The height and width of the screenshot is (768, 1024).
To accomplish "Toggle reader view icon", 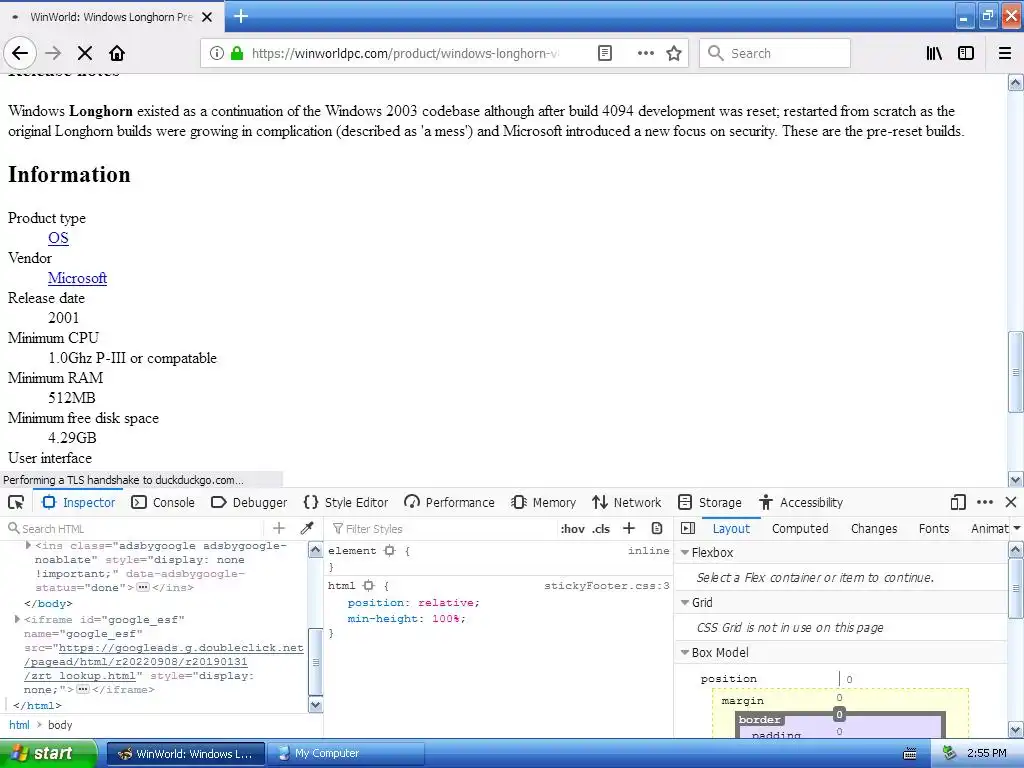I will click(605, 53).
